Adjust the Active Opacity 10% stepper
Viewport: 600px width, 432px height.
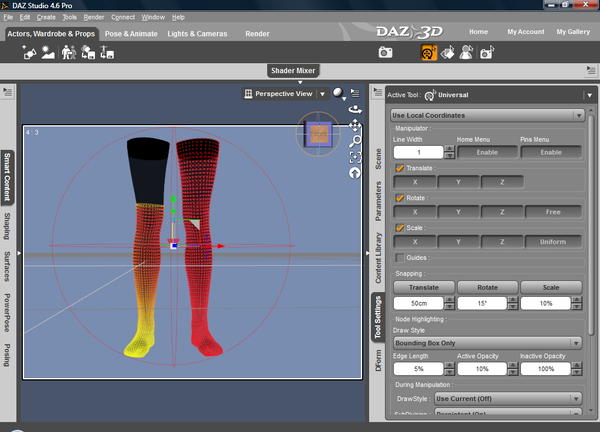click(513, 369)
